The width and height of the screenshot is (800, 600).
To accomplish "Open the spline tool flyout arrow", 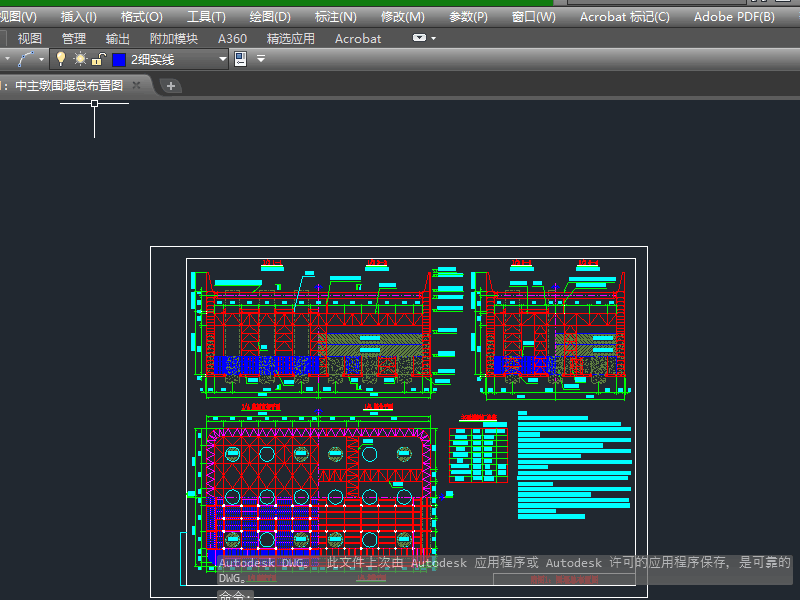I will (x=41, y=60).
